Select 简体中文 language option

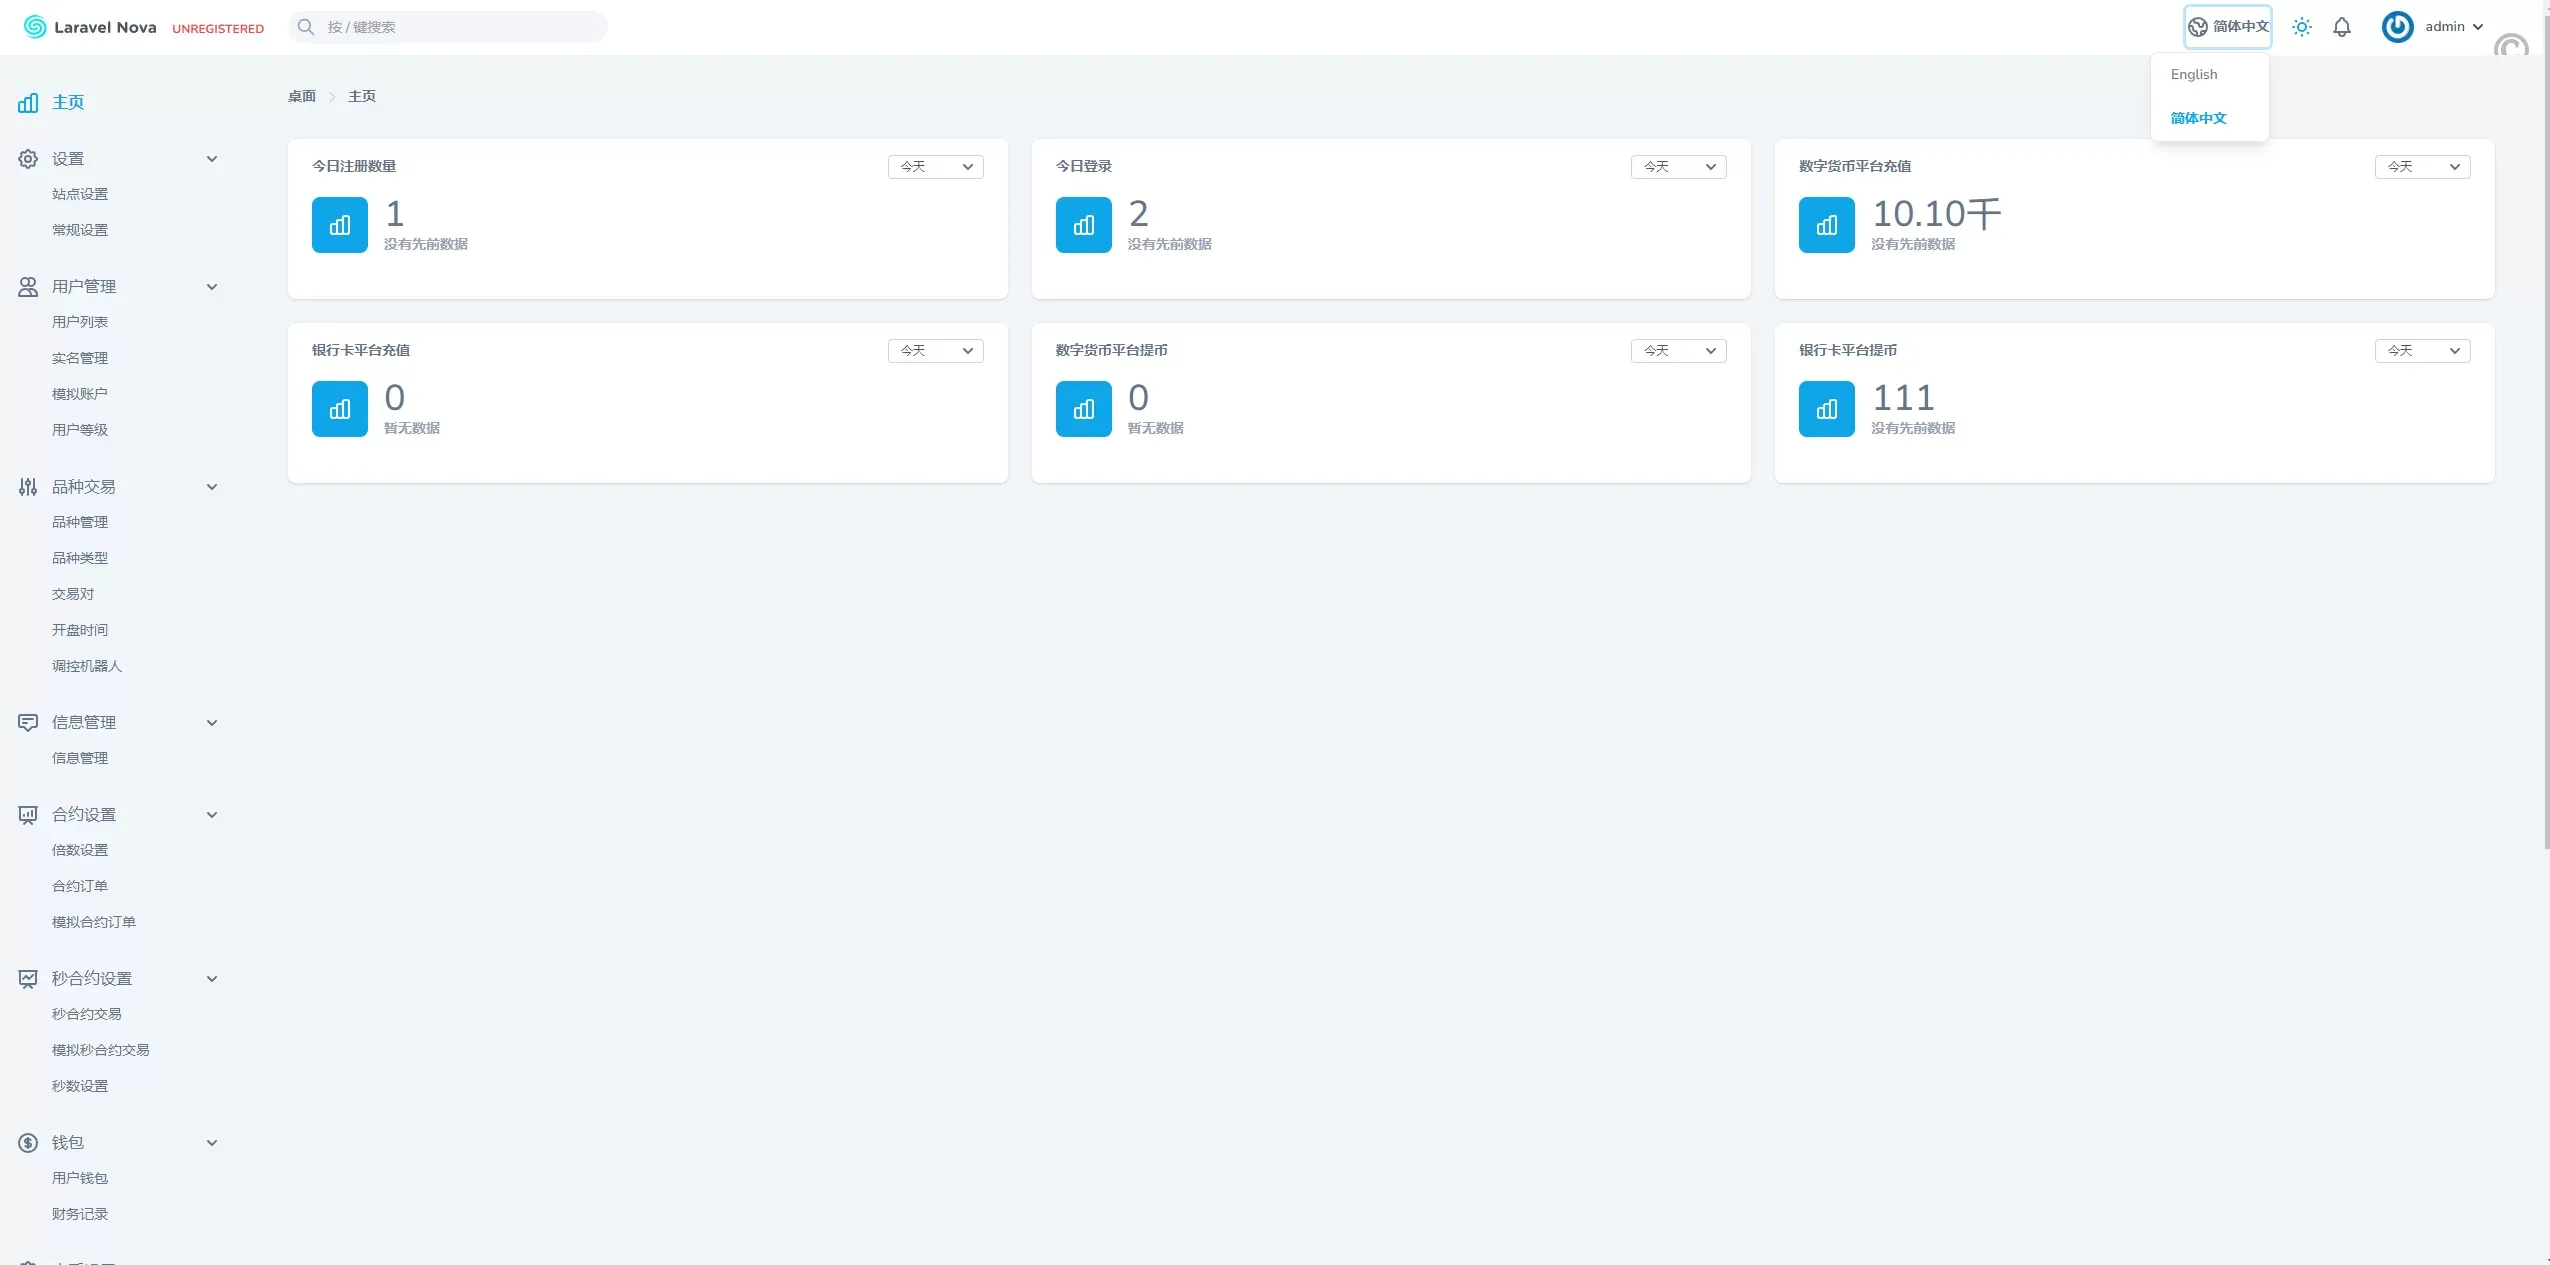point(2198,118)
